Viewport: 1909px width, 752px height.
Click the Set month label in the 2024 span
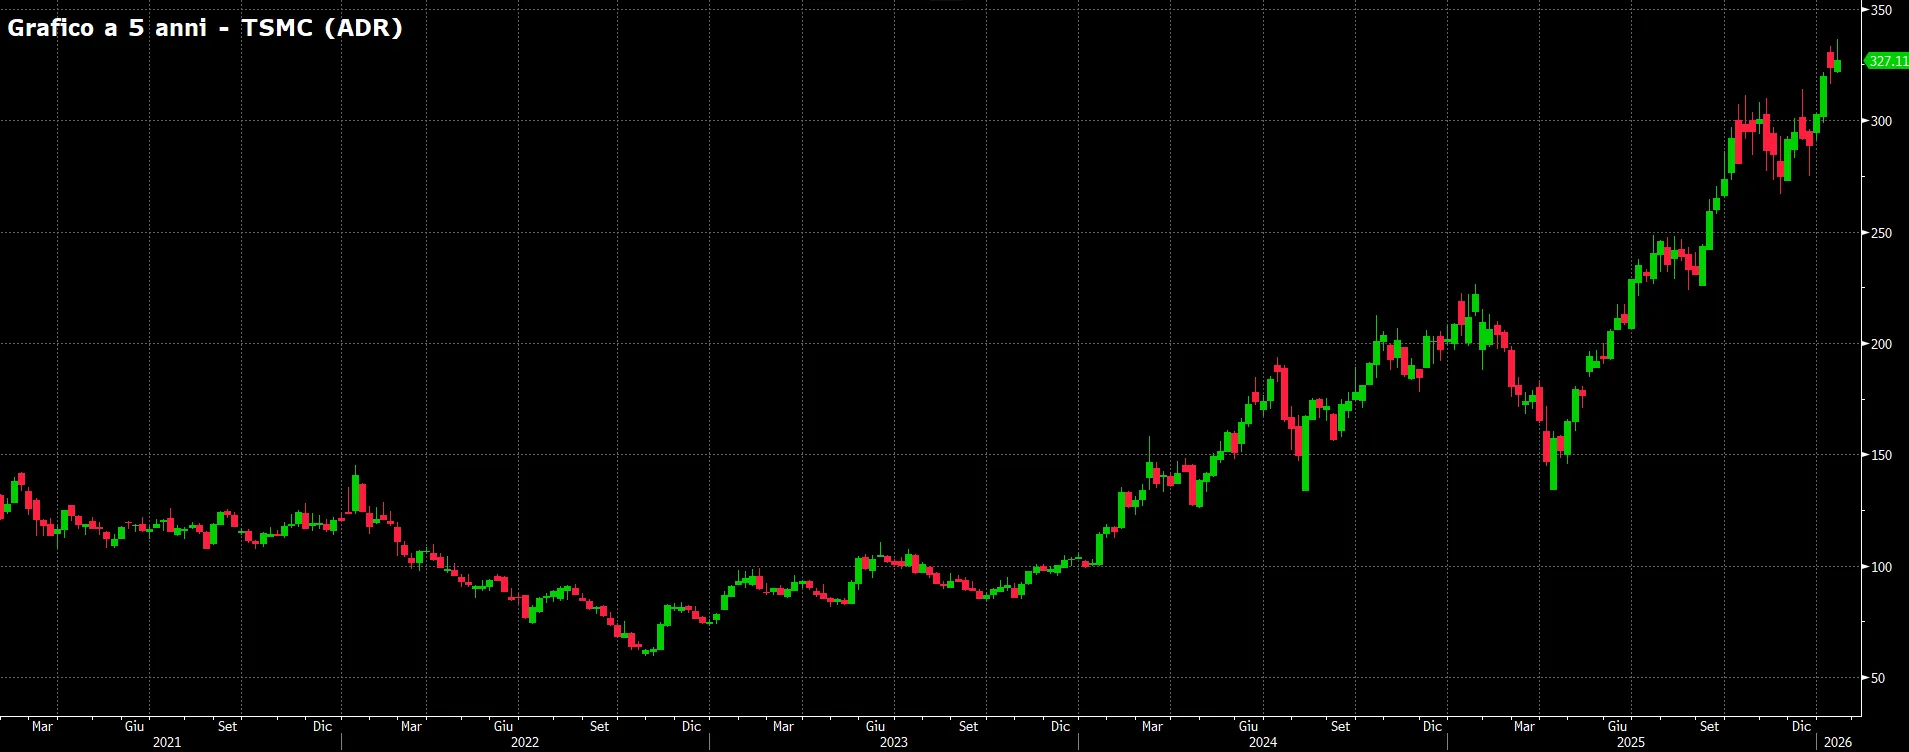click(1340, 726)
